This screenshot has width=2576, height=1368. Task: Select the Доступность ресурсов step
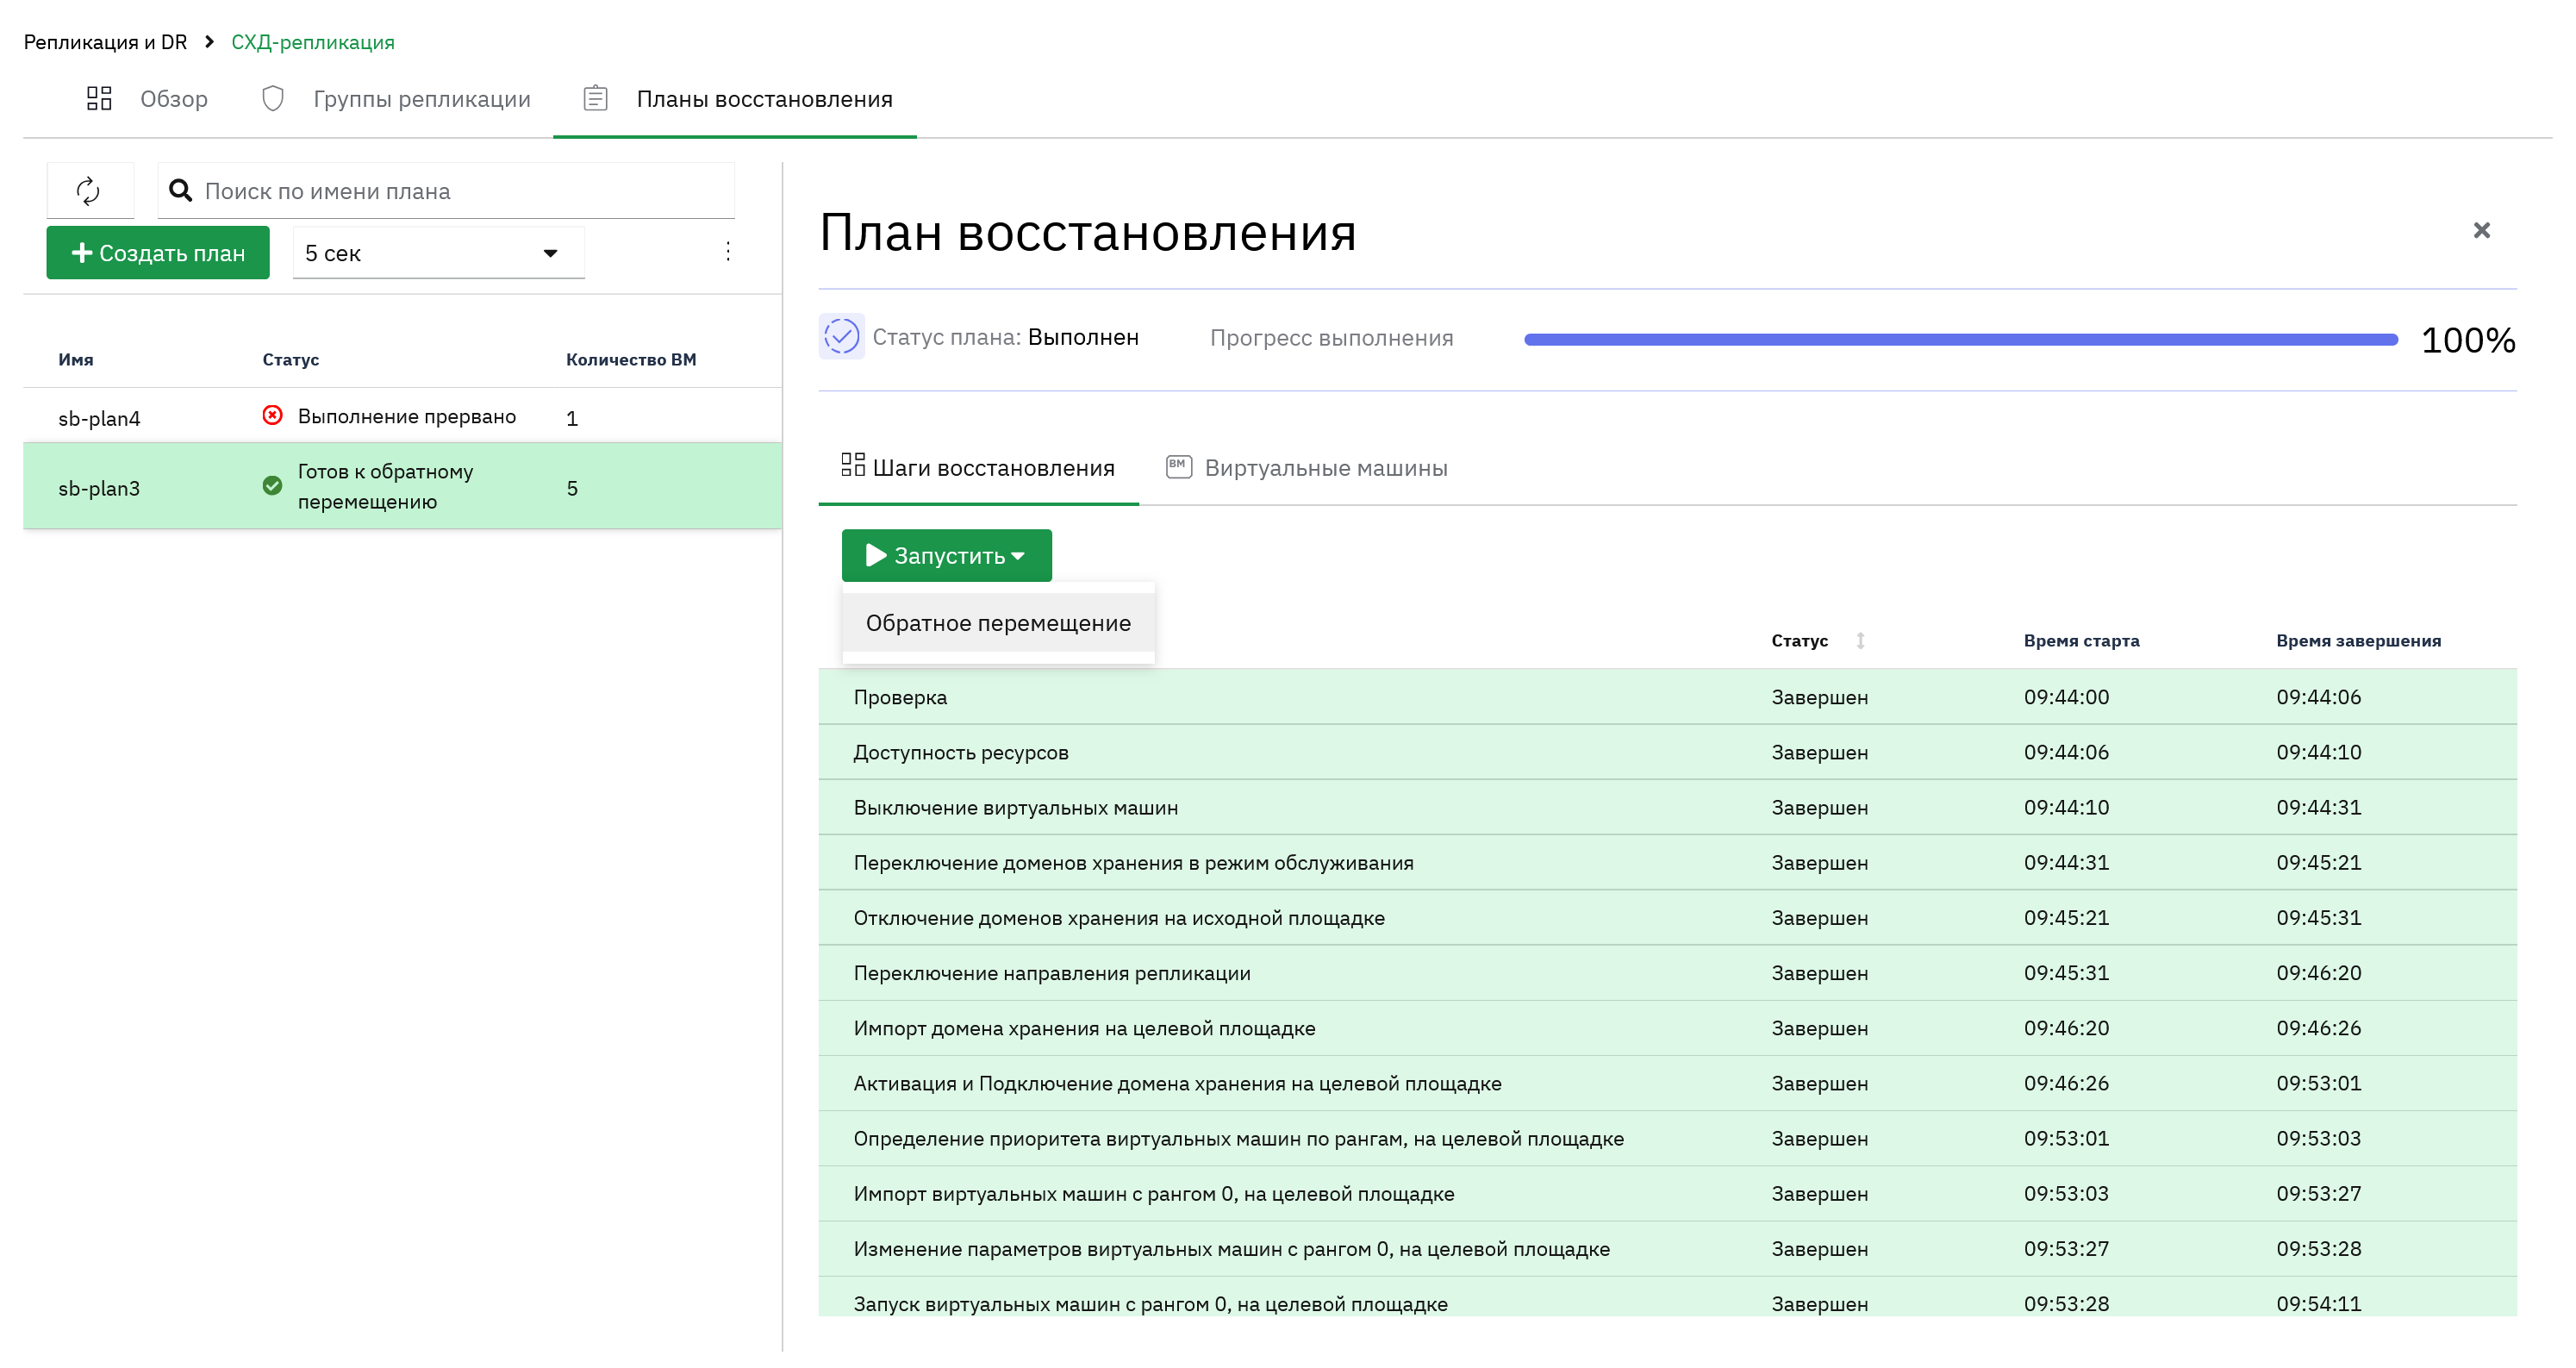[x=1667, y=752]
